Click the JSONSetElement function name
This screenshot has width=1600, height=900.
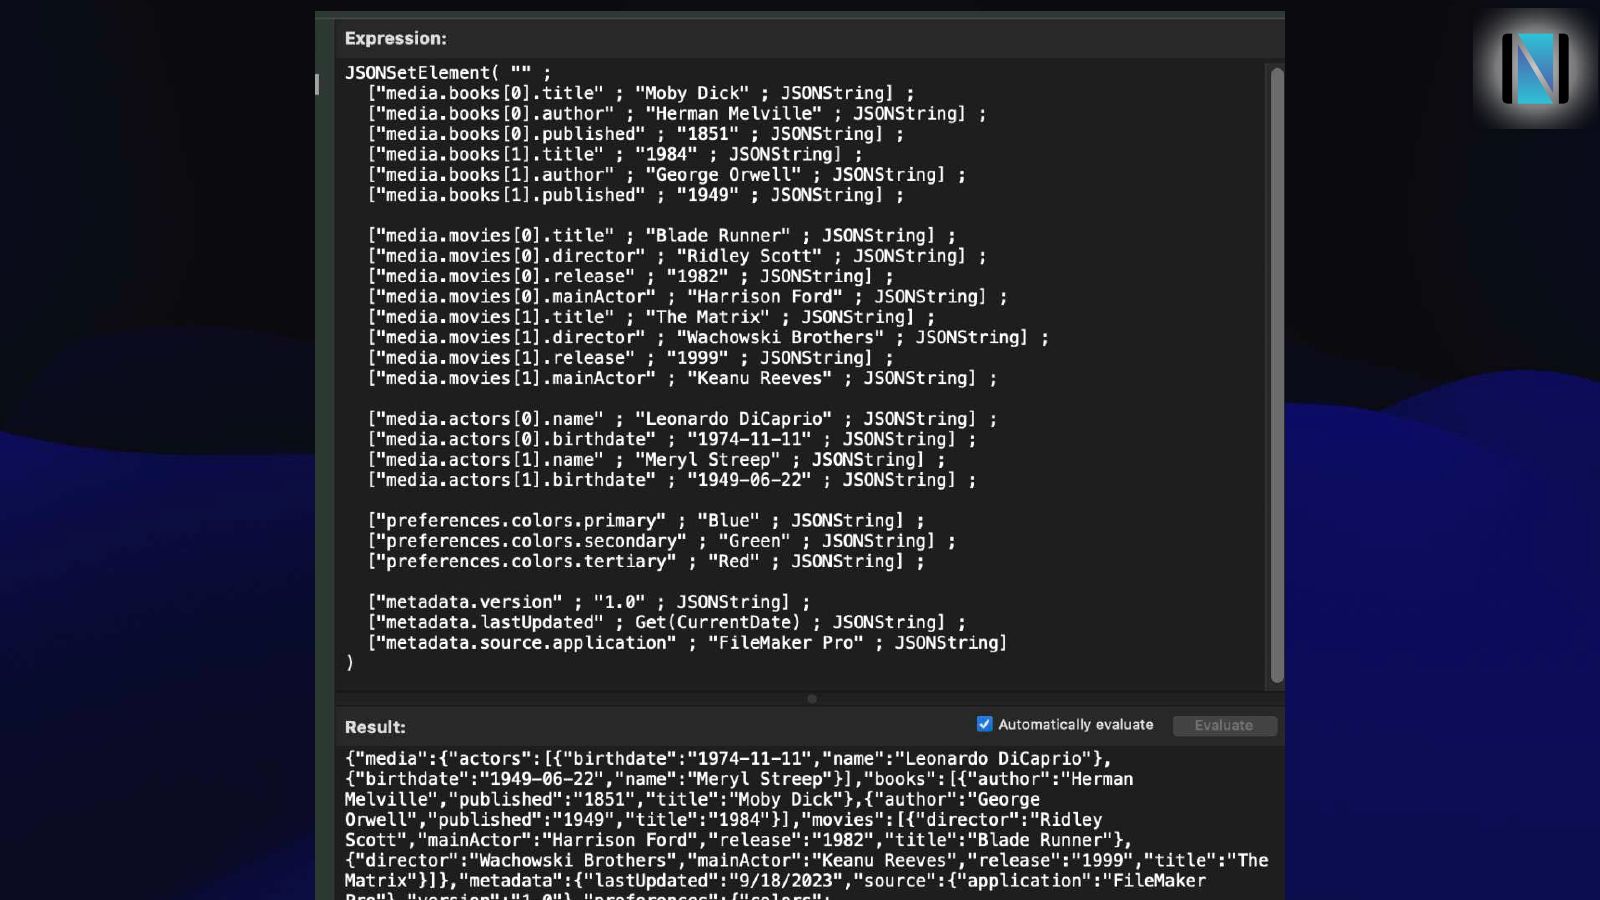[417, 73]
